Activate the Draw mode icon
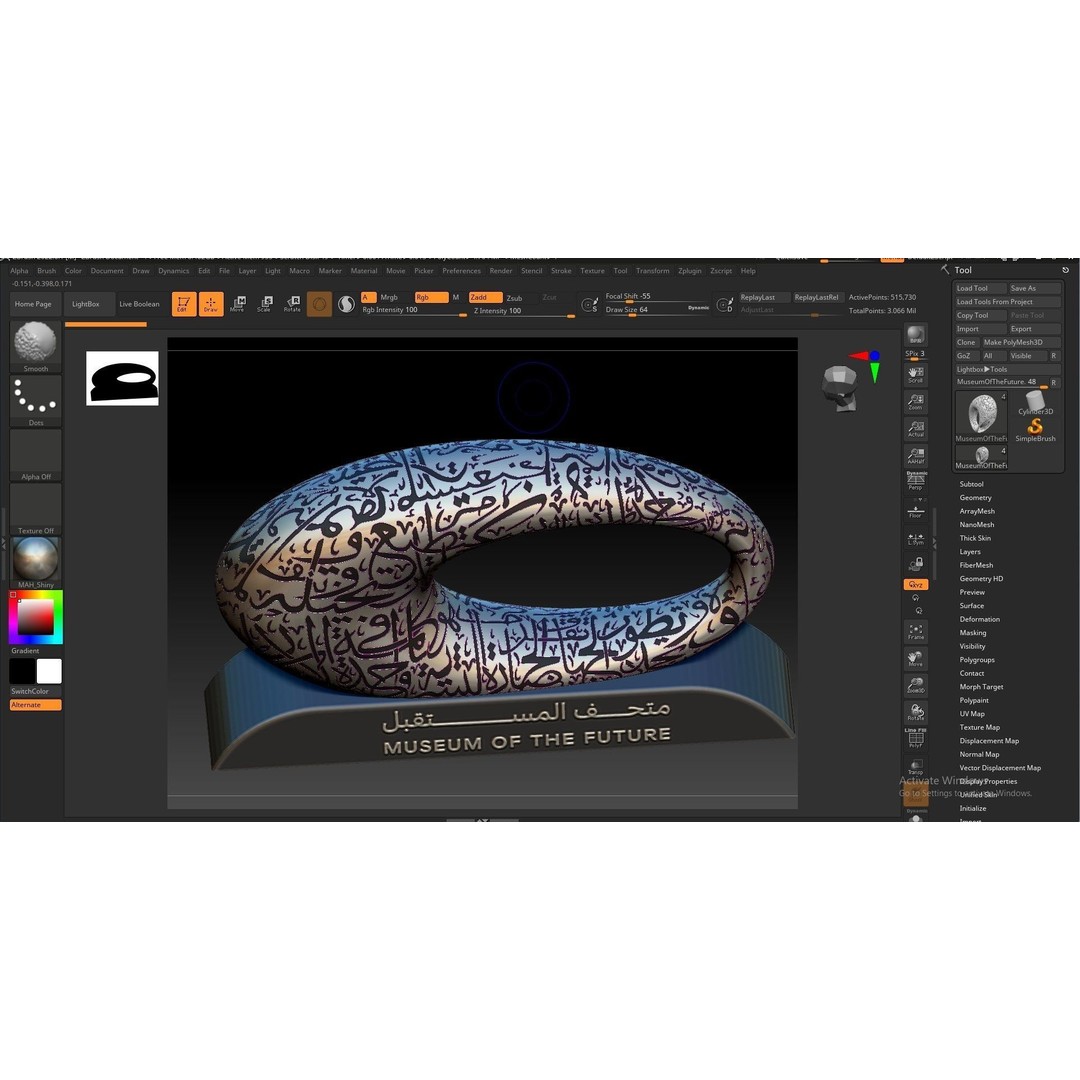This screenshot has height=1080, width=1080. pyautogui.click(x=211, y=304)
